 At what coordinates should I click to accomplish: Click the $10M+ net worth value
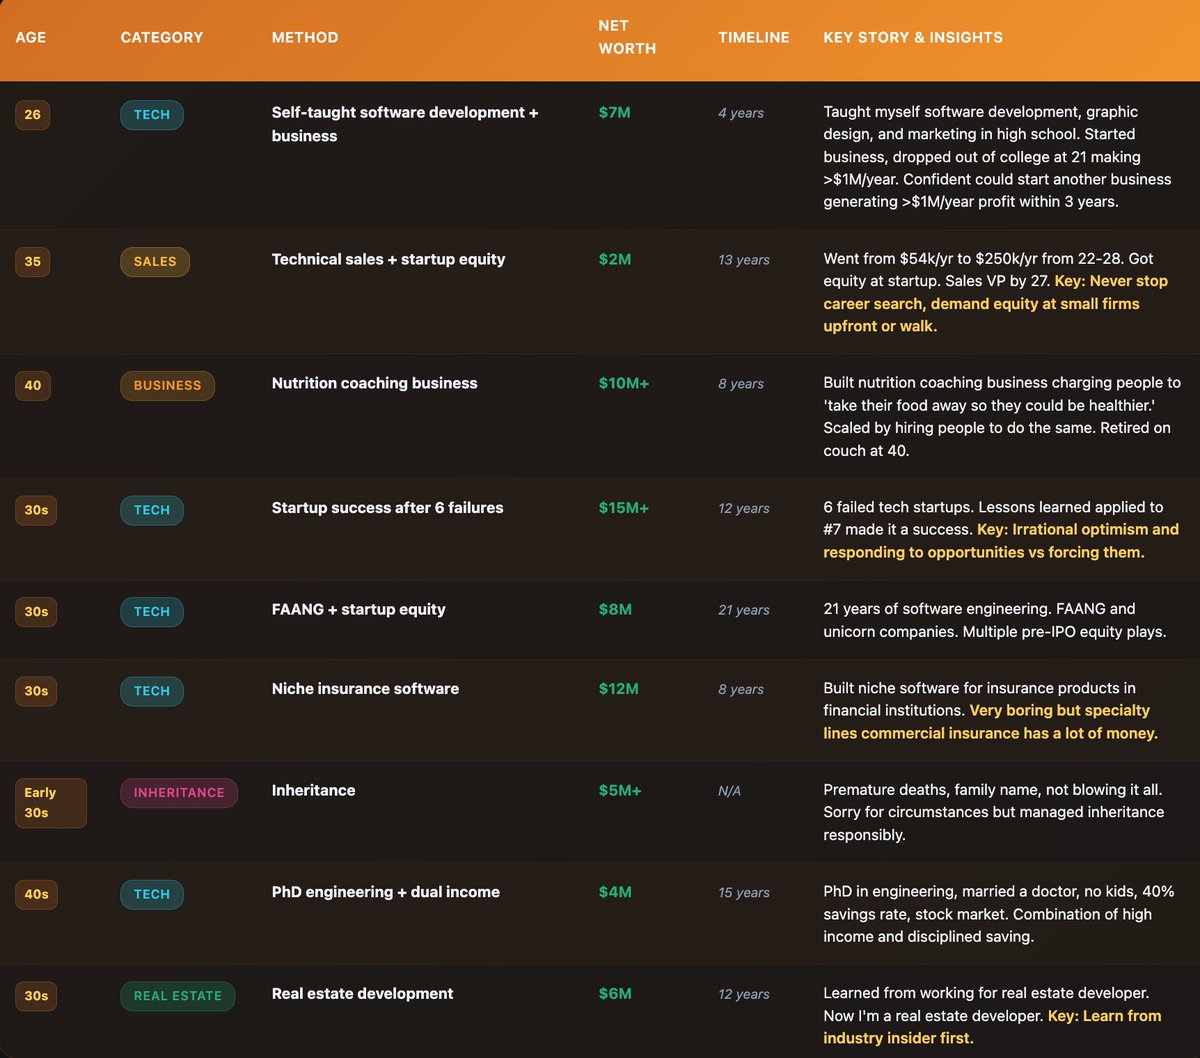623,383
